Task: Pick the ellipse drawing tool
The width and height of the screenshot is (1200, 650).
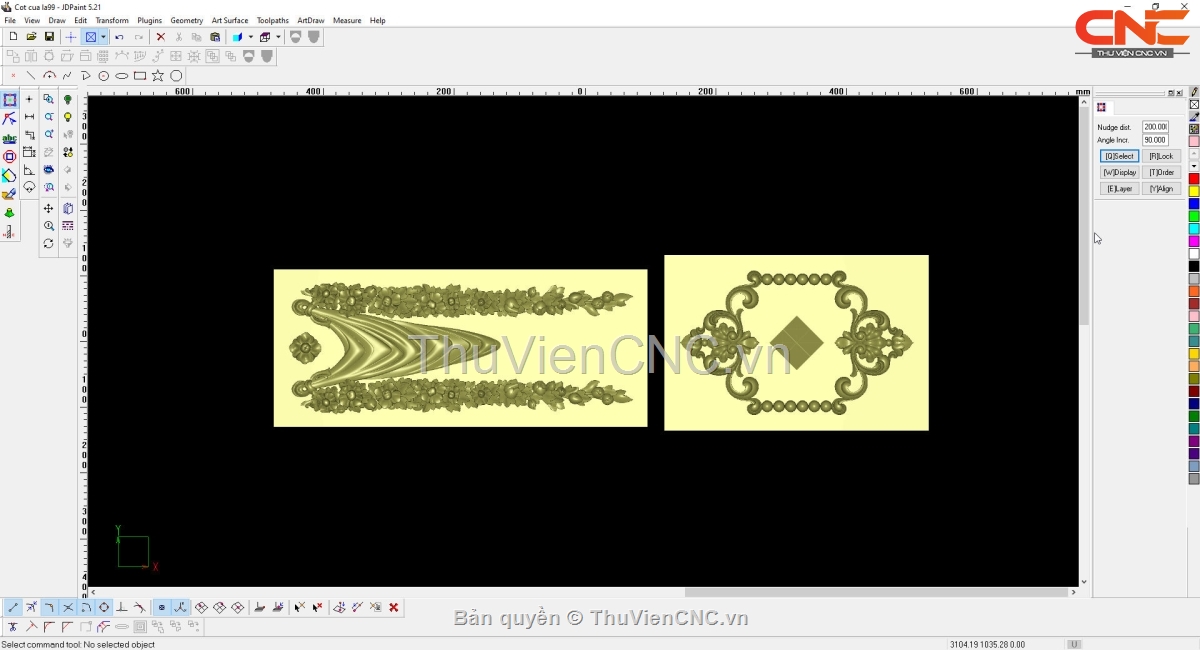Action: 122,76
